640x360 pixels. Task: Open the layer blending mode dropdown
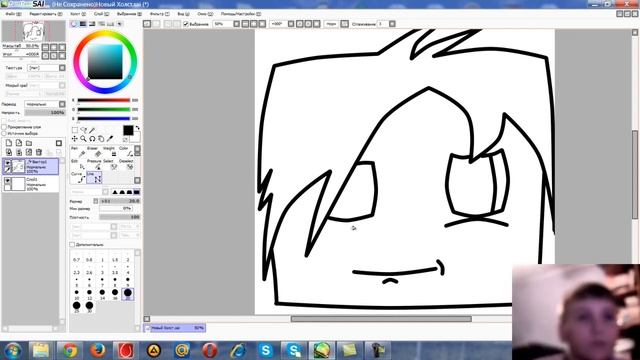click(45, 104)
